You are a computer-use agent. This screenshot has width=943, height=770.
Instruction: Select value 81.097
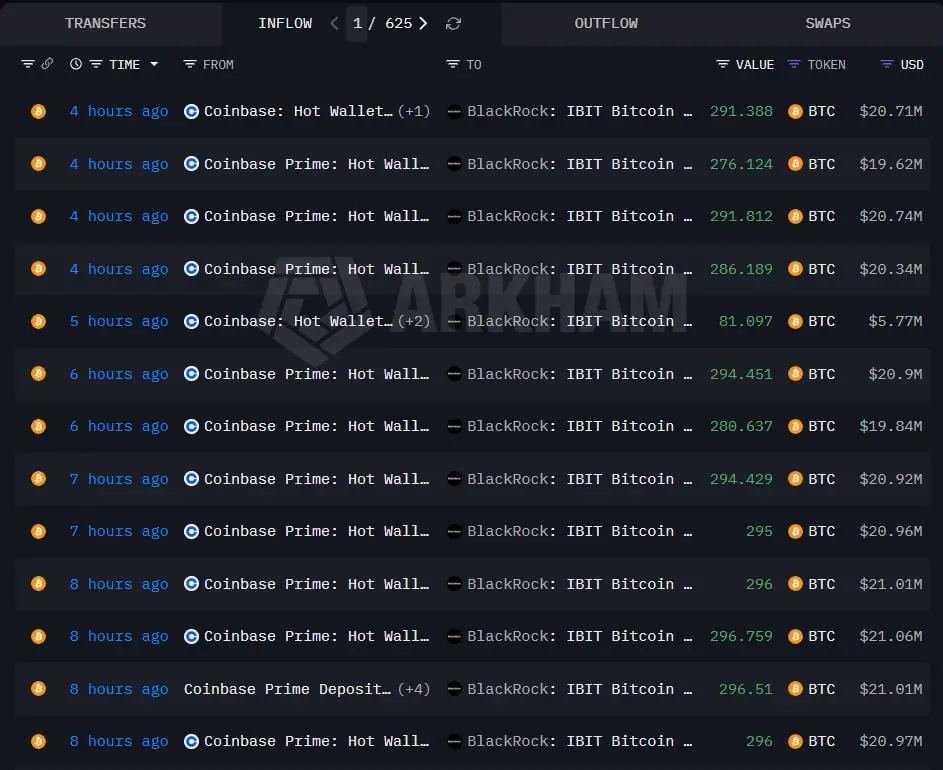point(746,321)
